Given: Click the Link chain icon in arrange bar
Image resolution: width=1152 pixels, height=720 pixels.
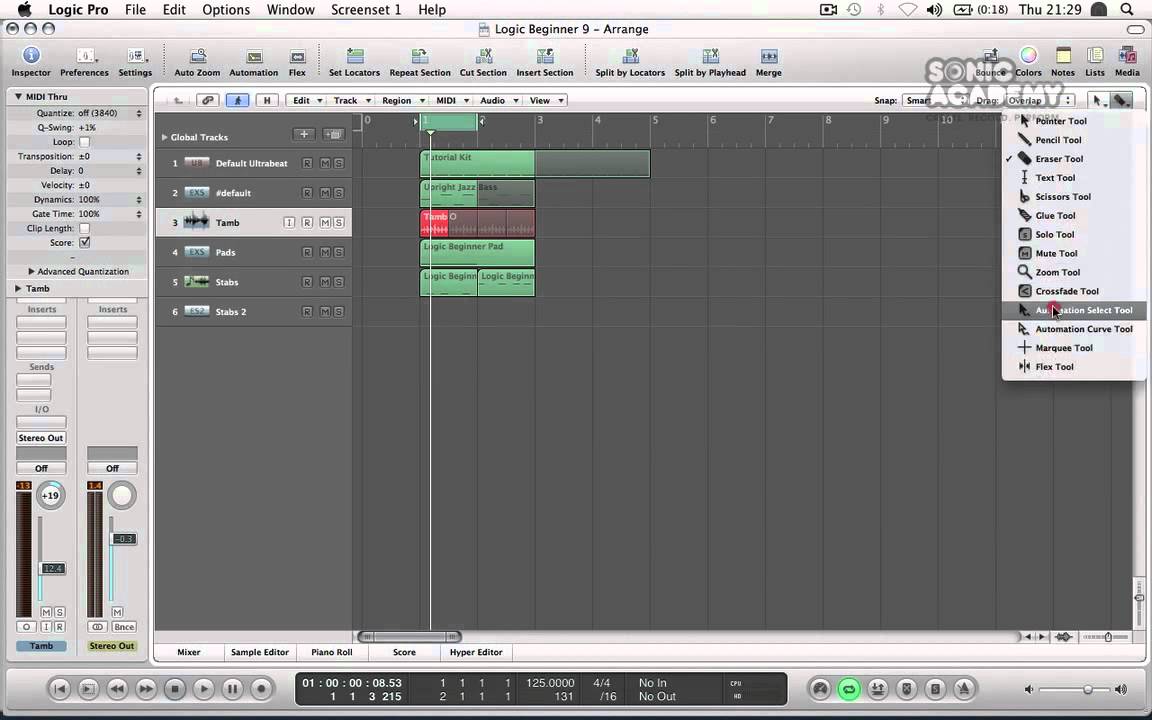Looking at the screenshot, I should [x=208, y=101].
